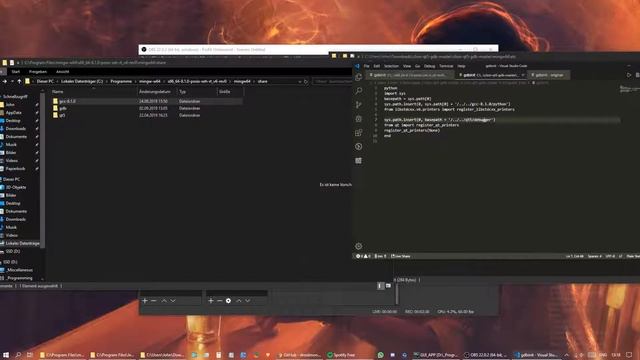The image size is (640, 360).
Task: Move scene up in OBS scenes list
Action: (x=164, y=301)
